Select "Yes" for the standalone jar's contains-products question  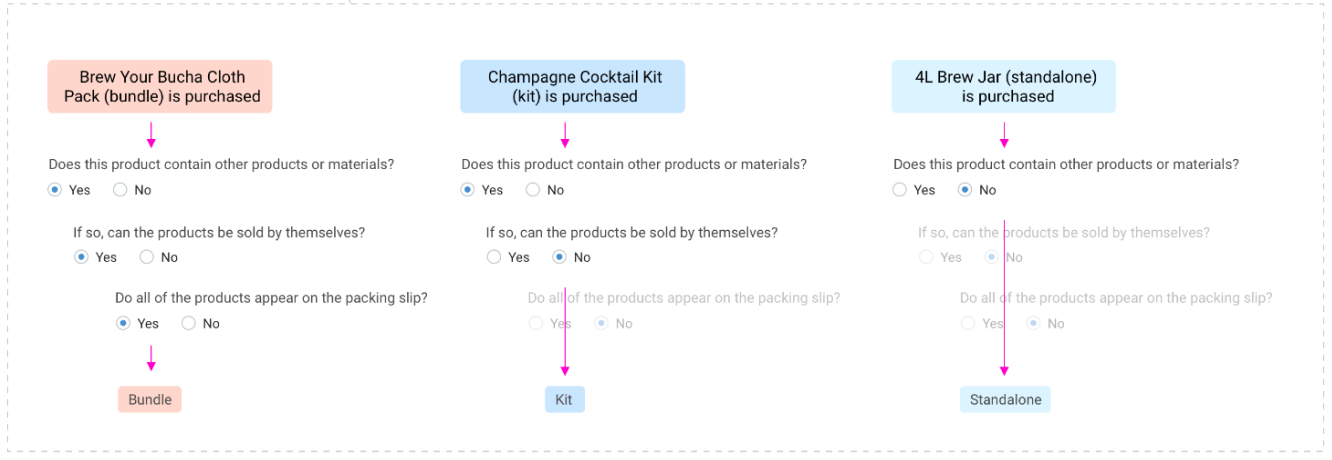coord(900,190)
